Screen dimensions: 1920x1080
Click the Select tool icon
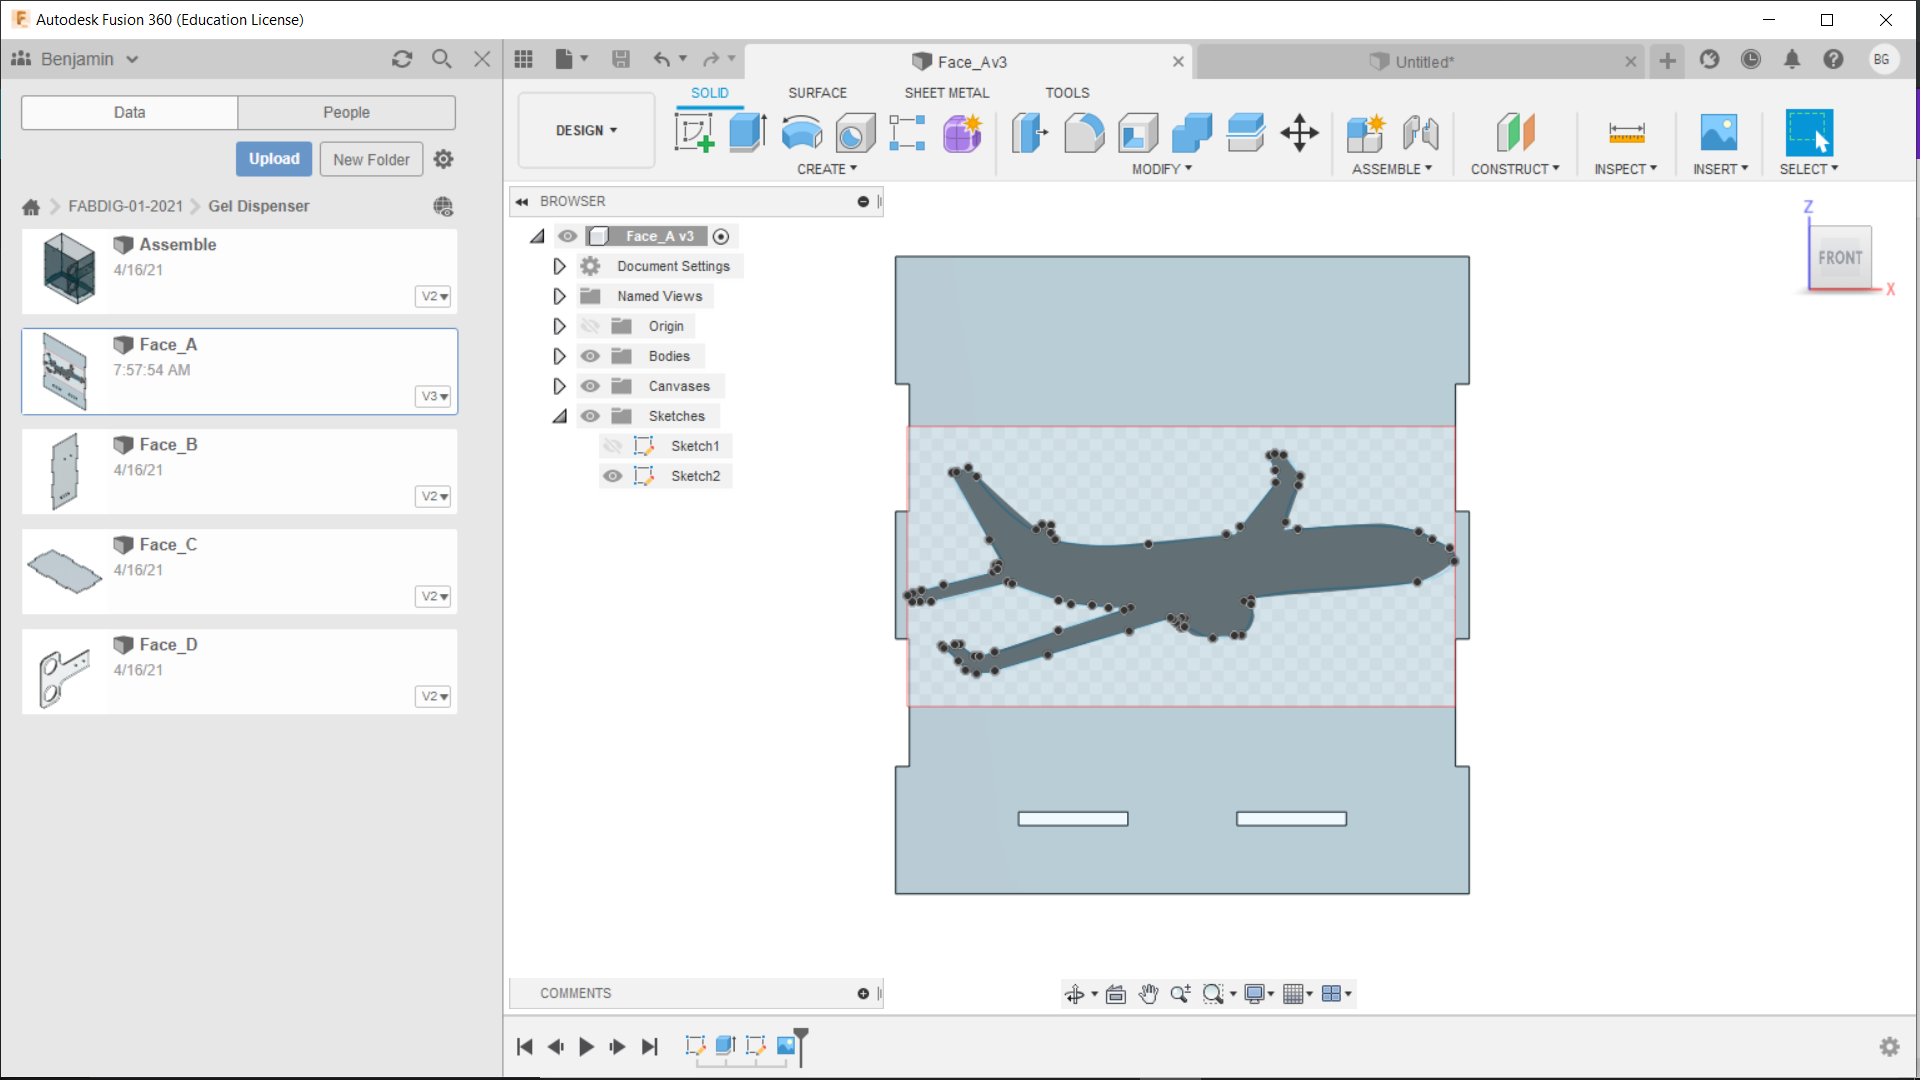point(1809,132)
